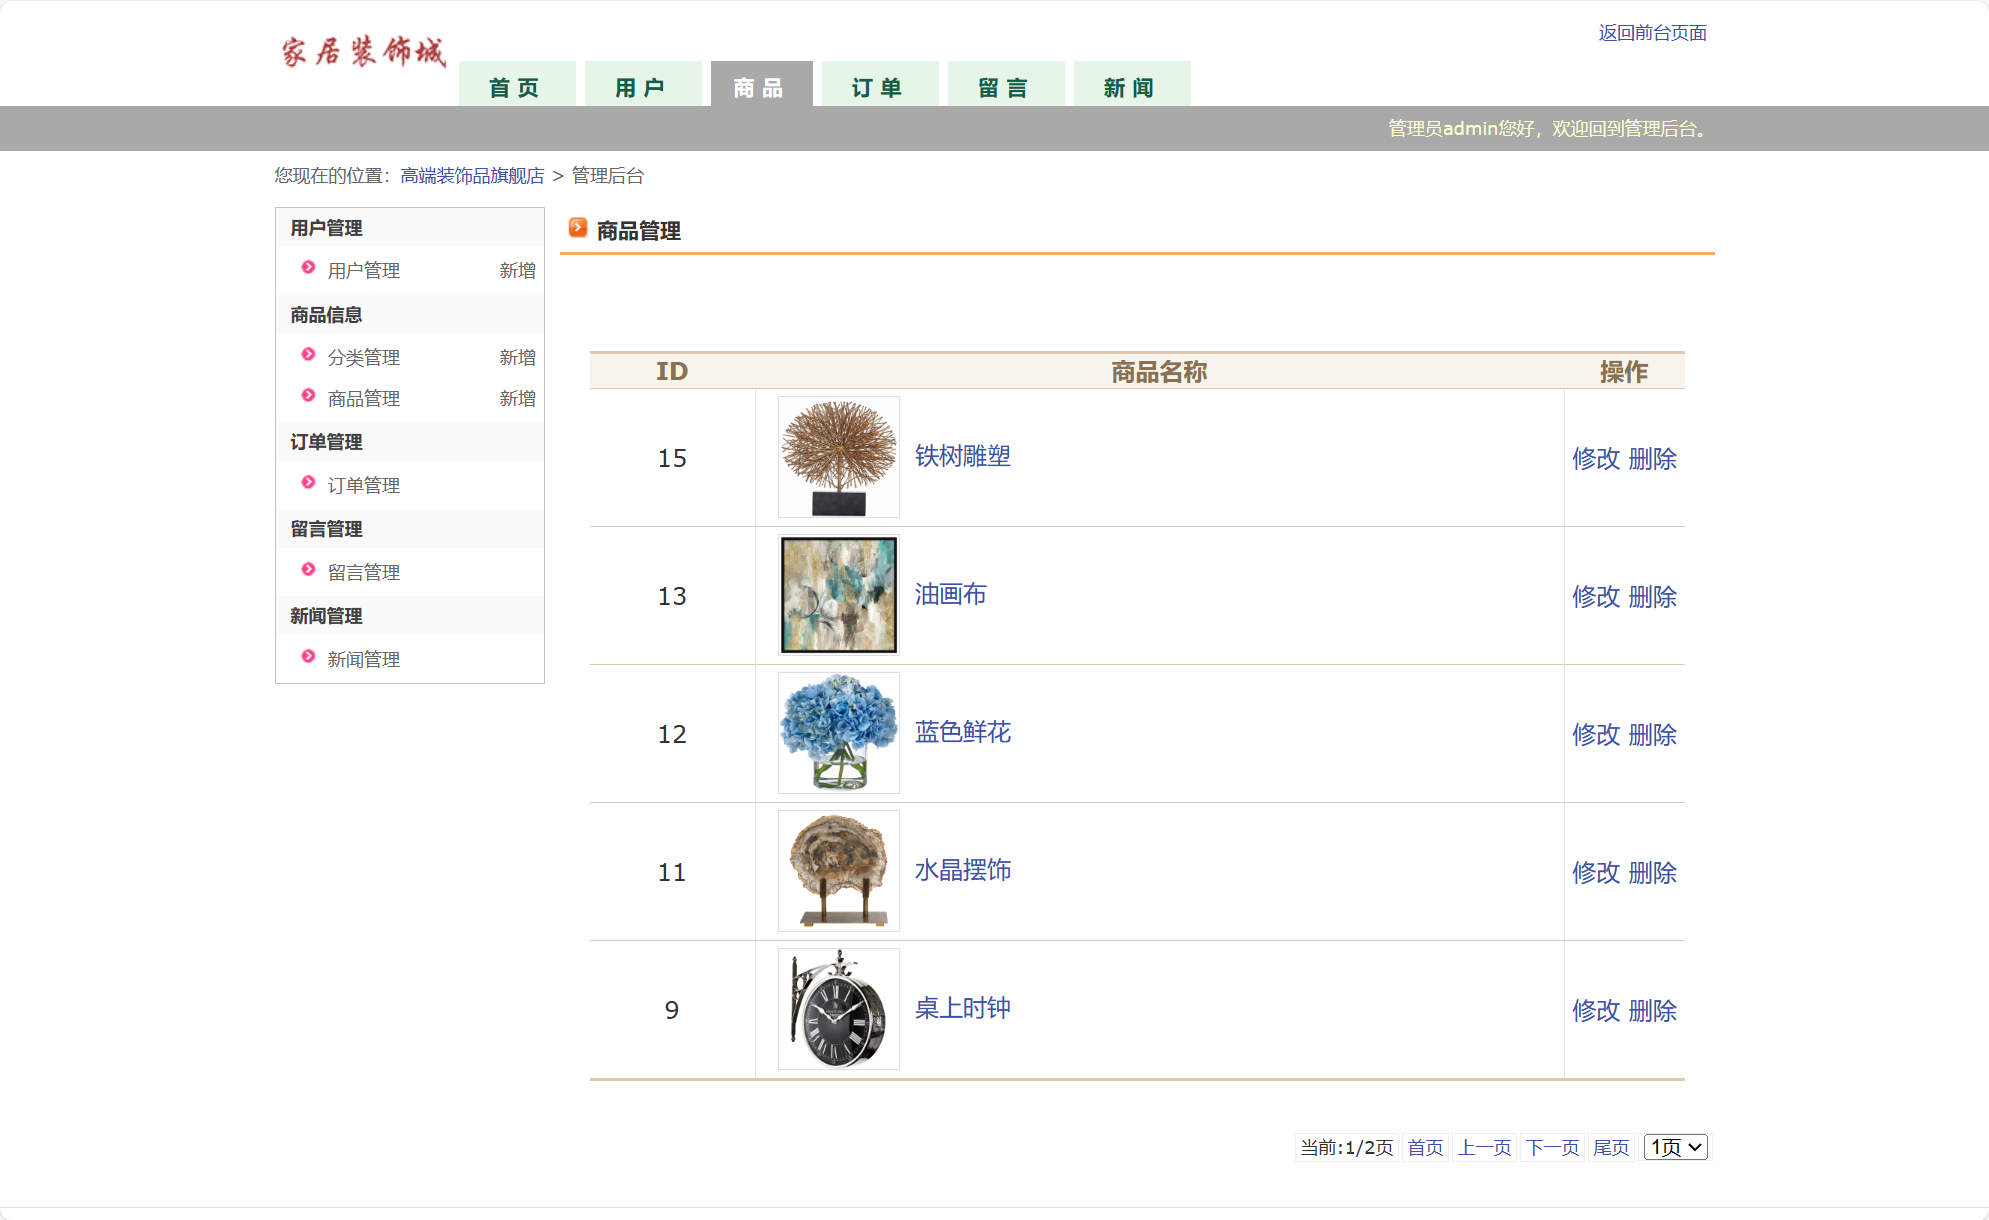Open 高端装饰品旗舰店 breadcrumb link
The image size is (1989, 1220).
click(x=472, y=176)
